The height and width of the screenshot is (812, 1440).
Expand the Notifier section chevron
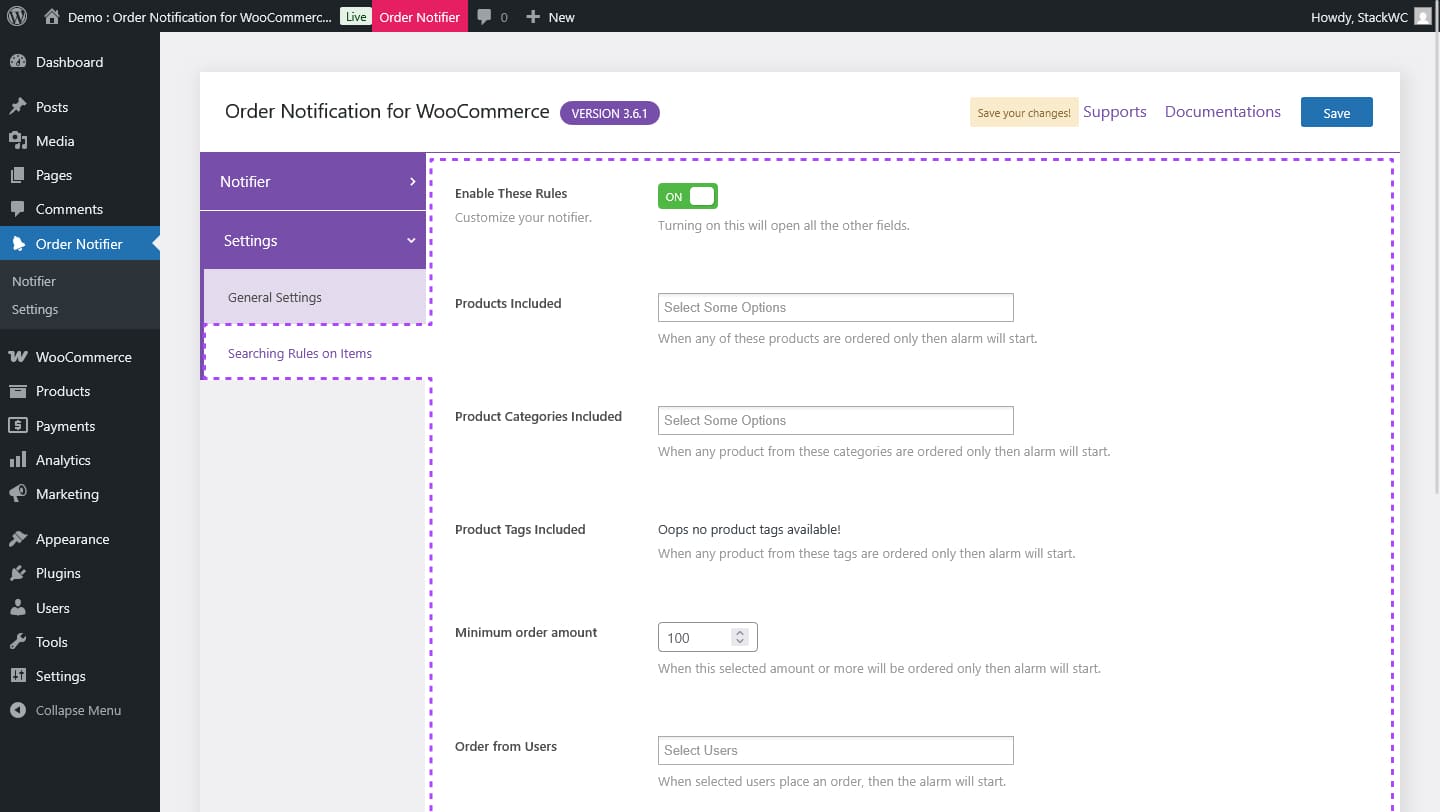coord(412,182)
